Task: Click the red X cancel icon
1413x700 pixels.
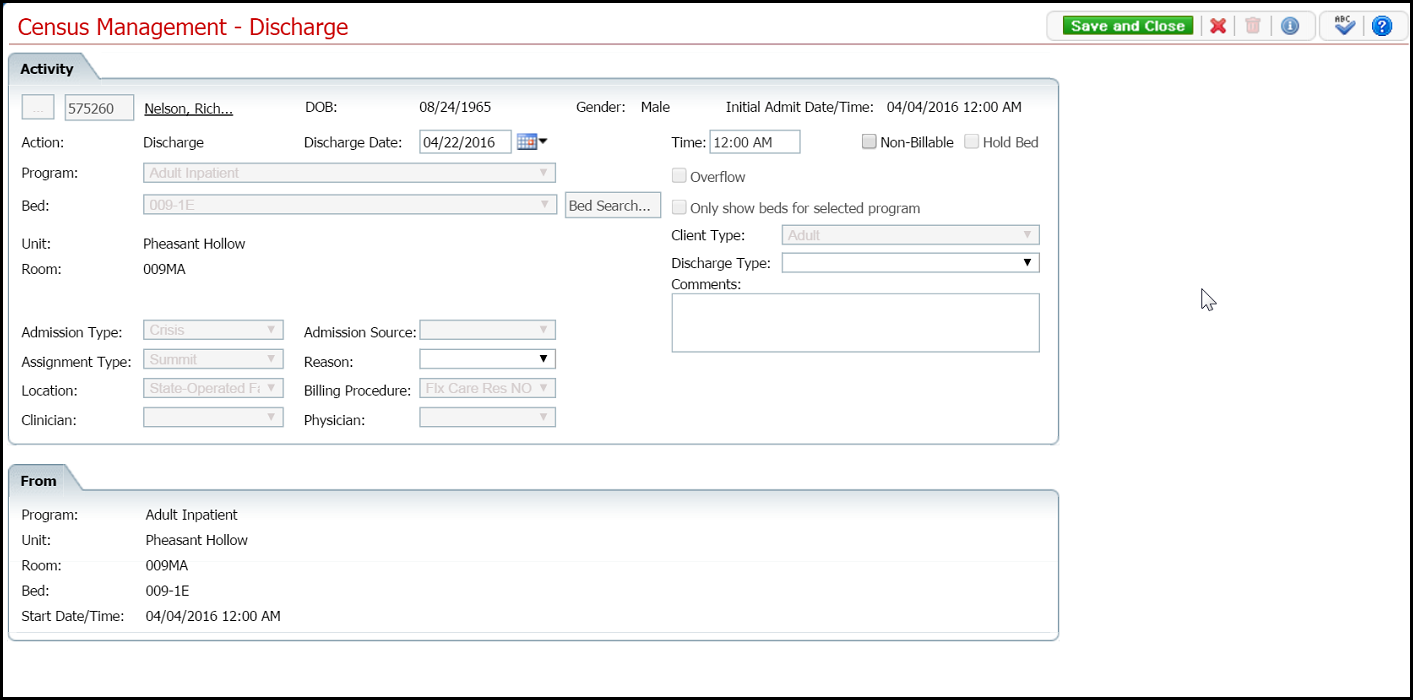Action: click(x=1218, y=26)
